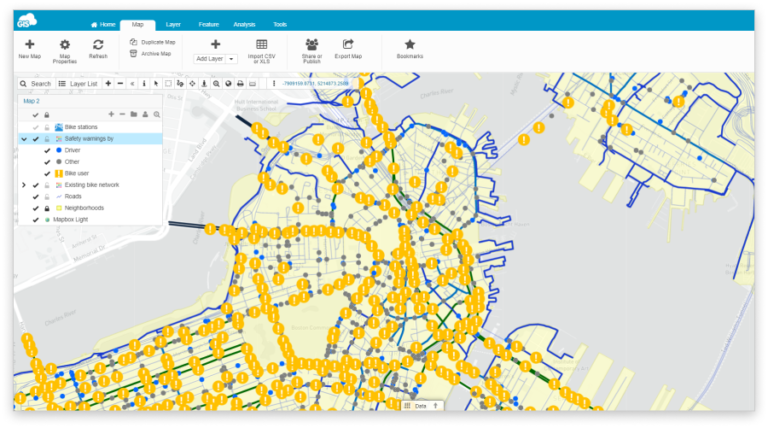Viewport: 768px width, 428px height.
Task: Click Duplicate Map
Action: coord(153,42)
